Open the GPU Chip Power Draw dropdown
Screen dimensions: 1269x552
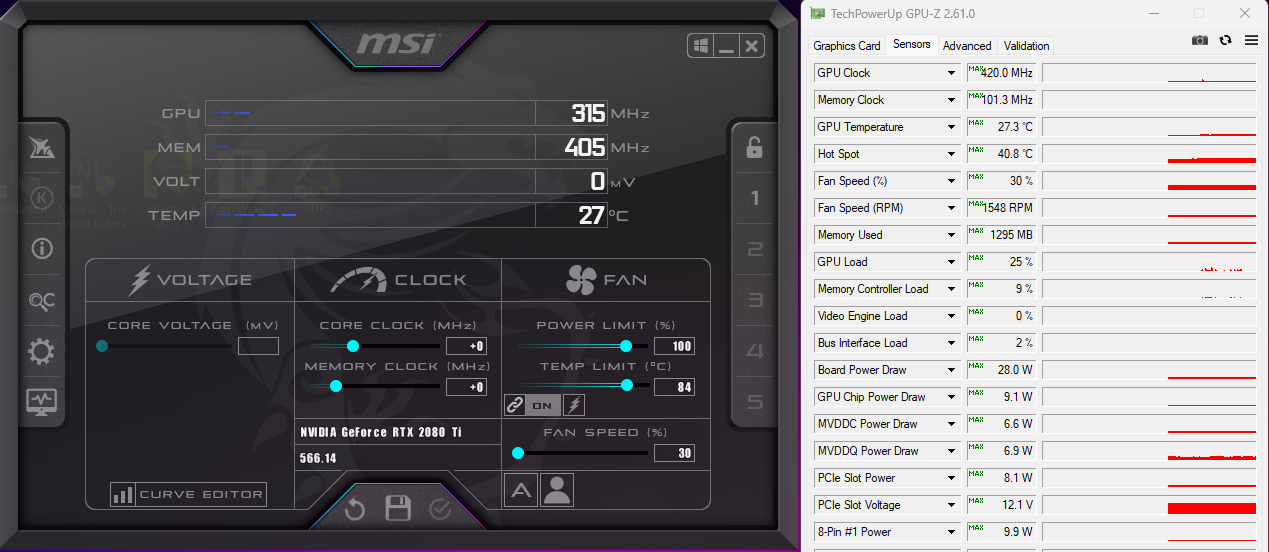pos(951,397)
